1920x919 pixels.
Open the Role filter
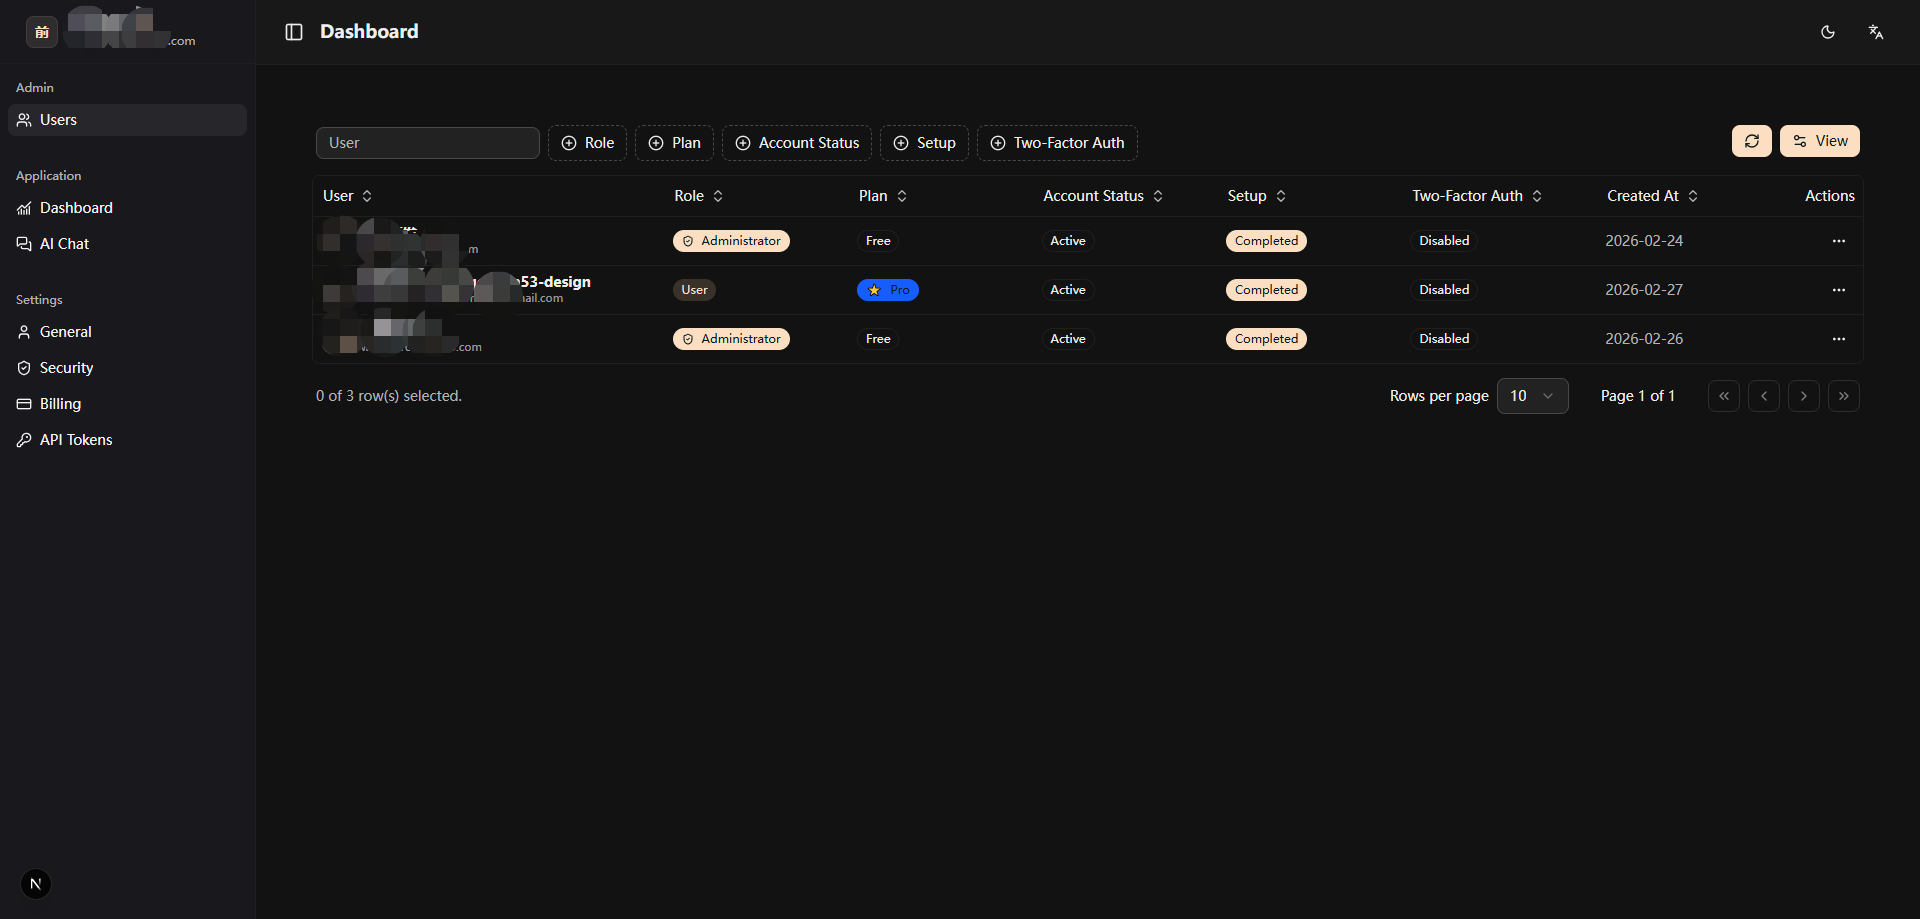(587, 143)
